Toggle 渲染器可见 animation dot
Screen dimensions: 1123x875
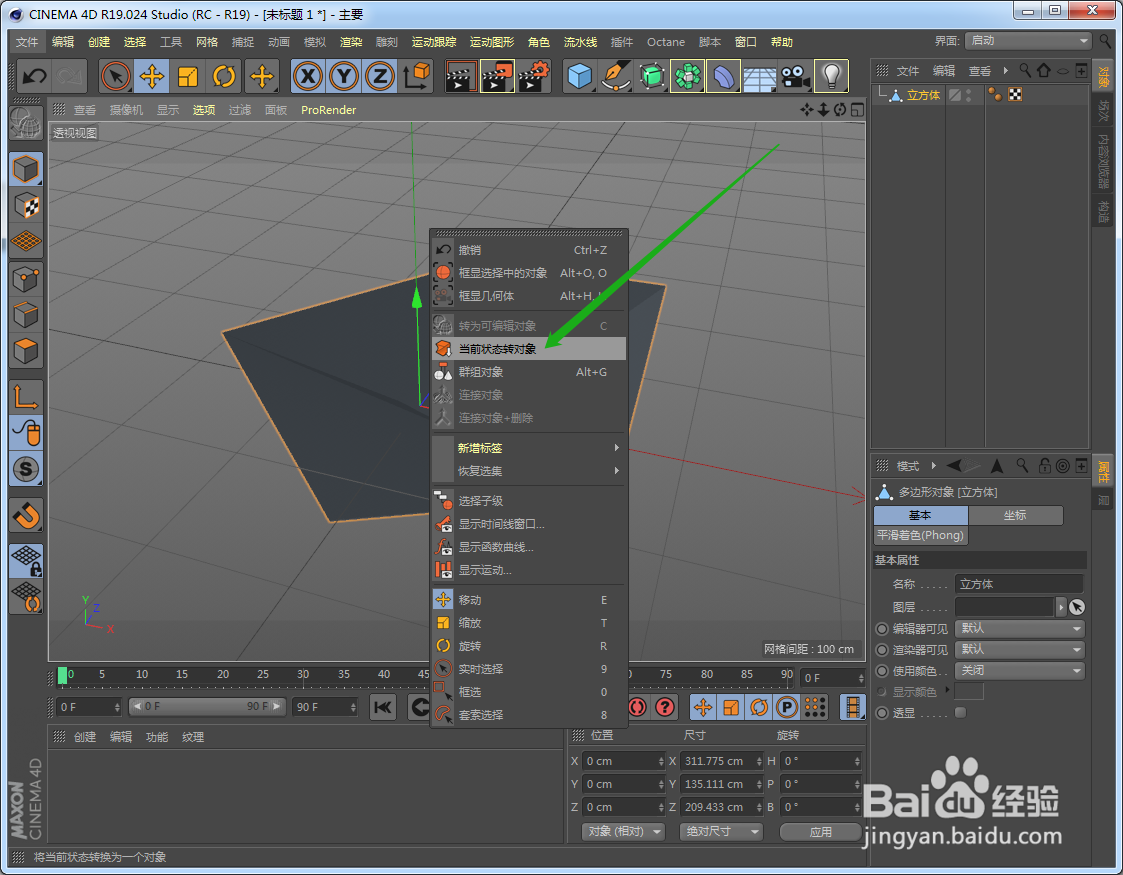[x=882, y=650]
